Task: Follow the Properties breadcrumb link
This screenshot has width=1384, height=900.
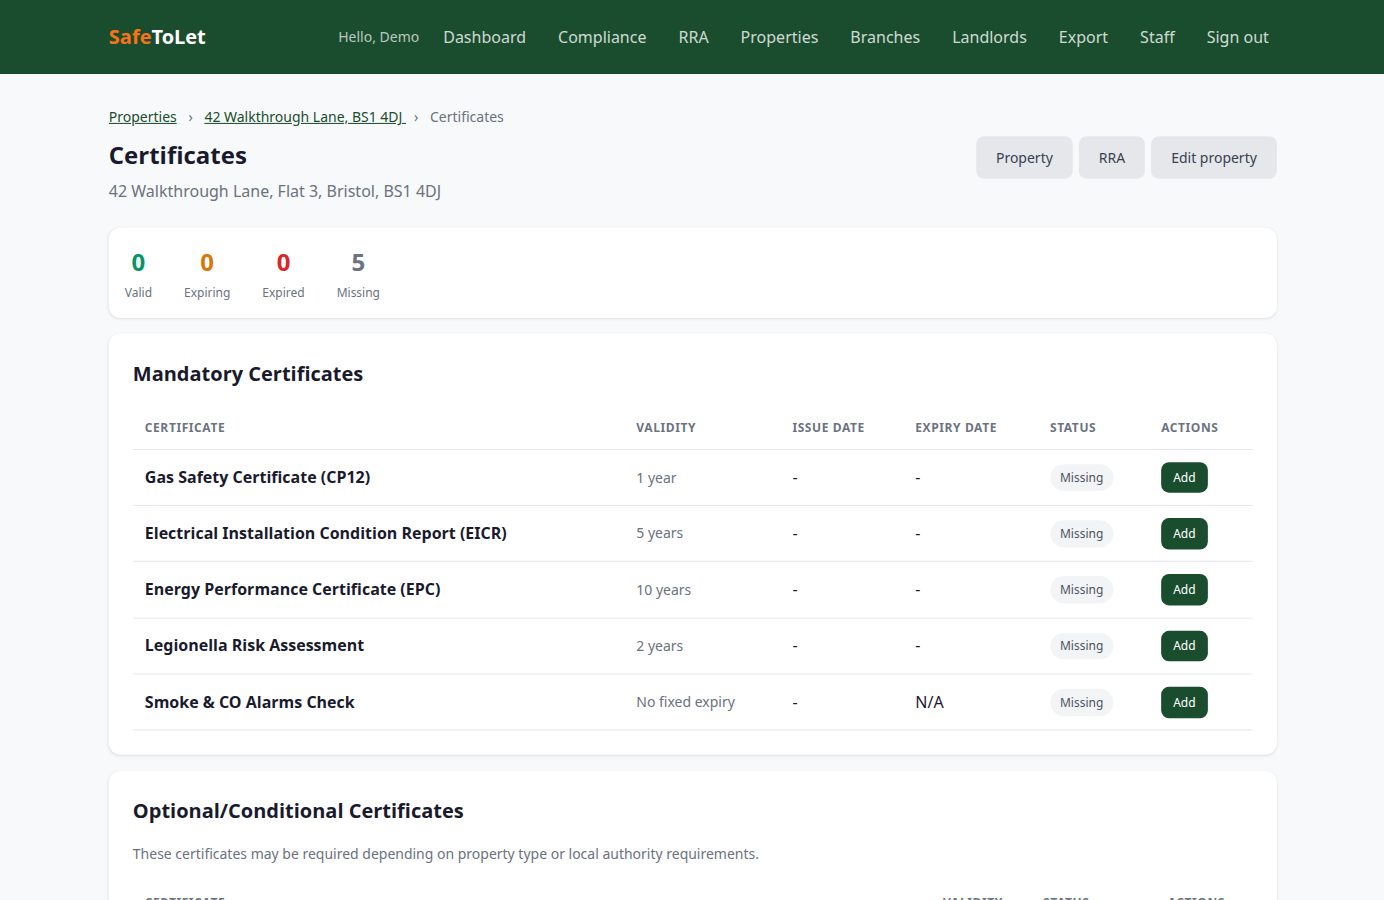Action: [143, 117]
